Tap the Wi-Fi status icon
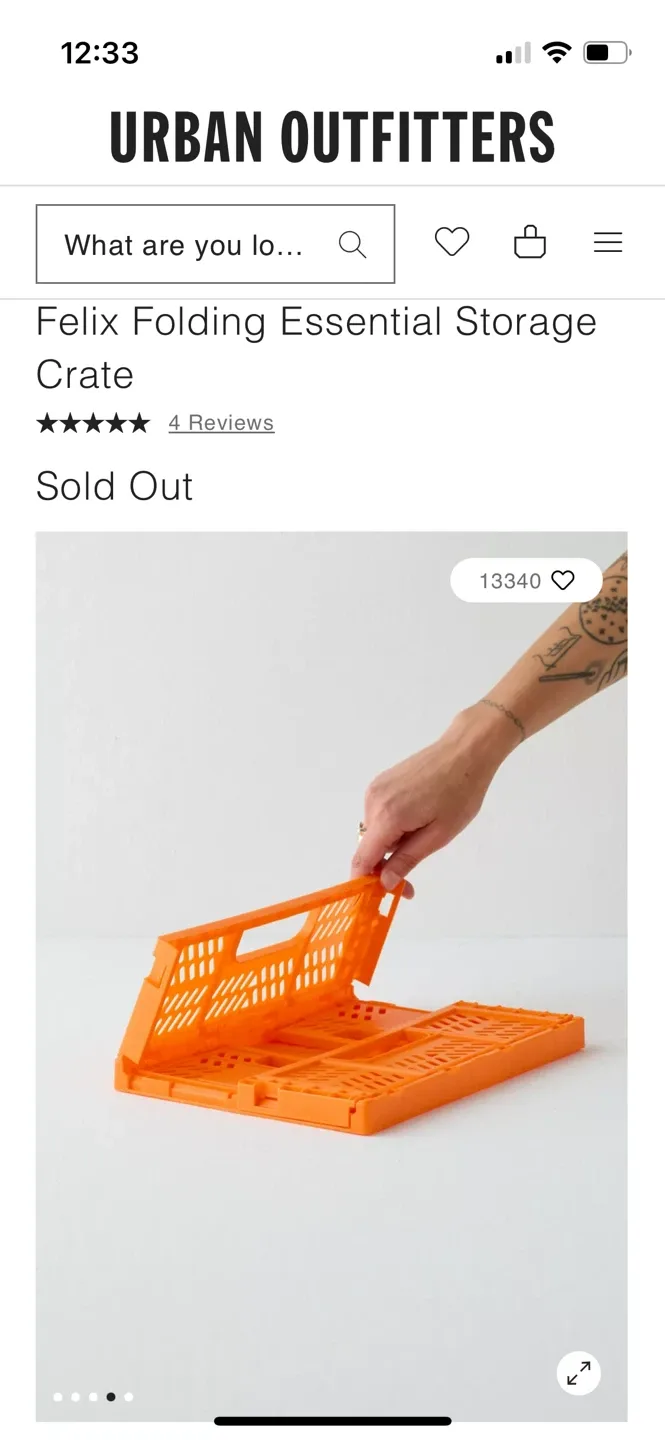Screen dimensions: 665x1440 click(556, 53)
